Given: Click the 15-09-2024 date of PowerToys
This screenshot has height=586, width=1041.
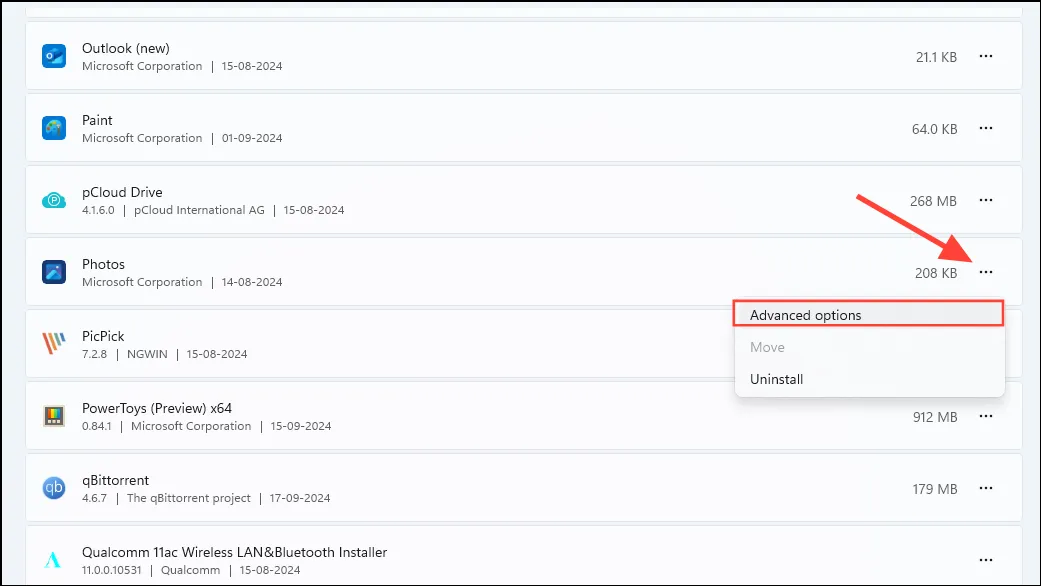Looking at the screenshot, I should point(301,426).
